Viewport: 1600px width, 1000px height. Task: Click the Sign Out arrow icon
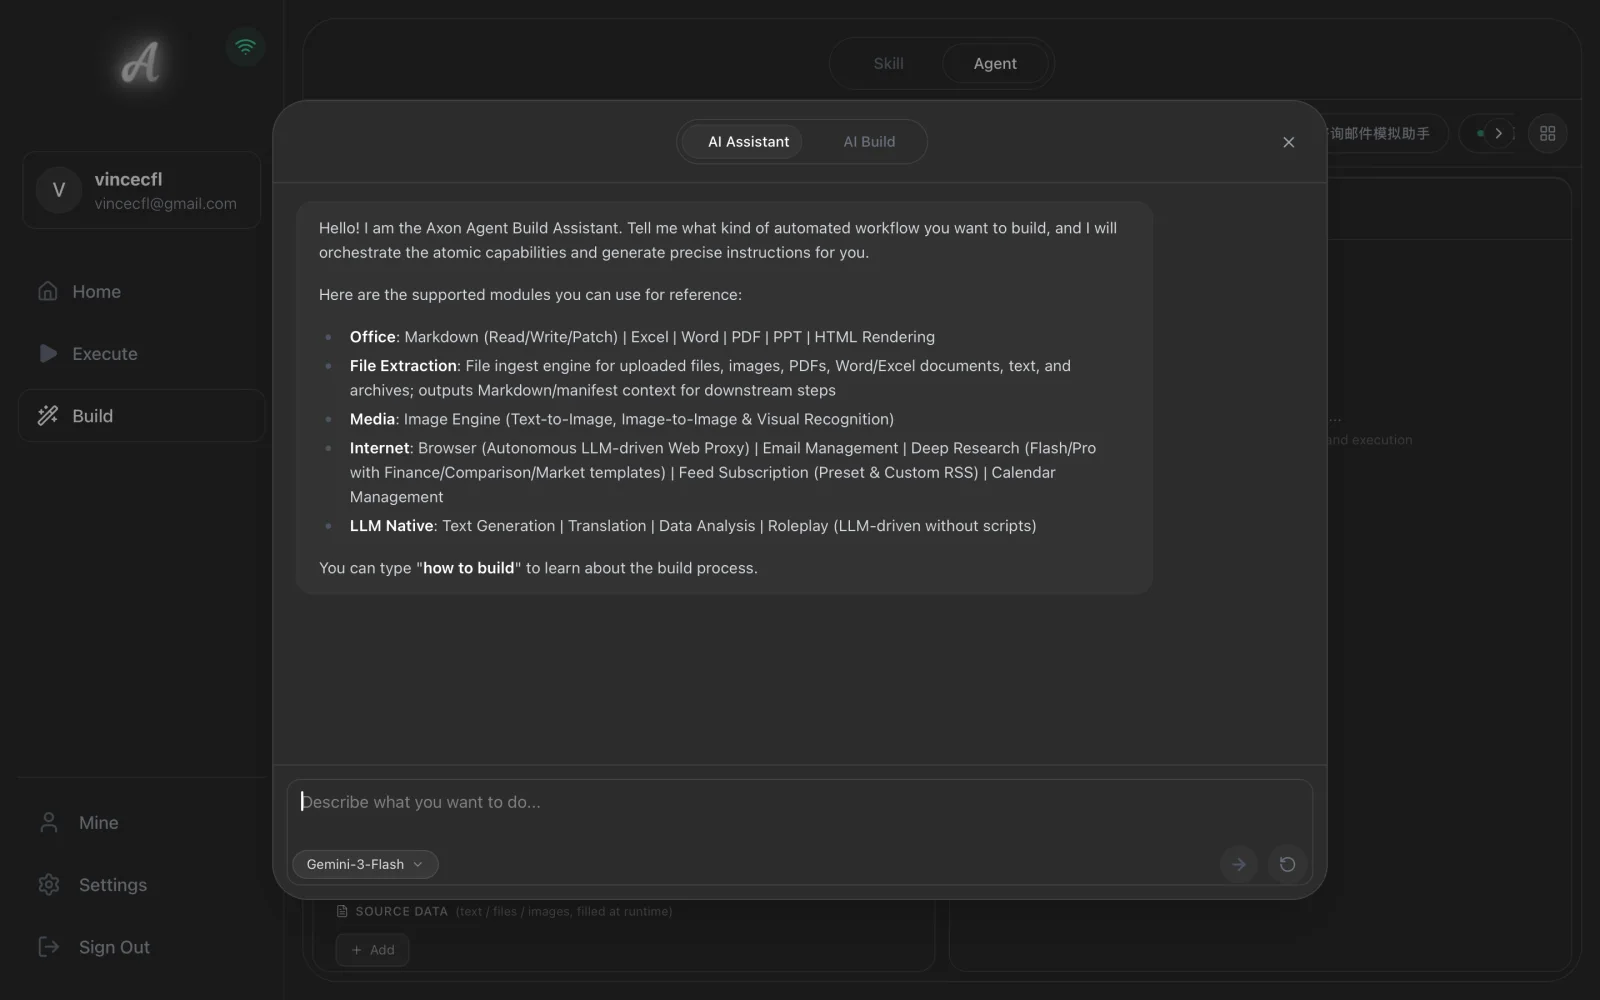(48, 946)
